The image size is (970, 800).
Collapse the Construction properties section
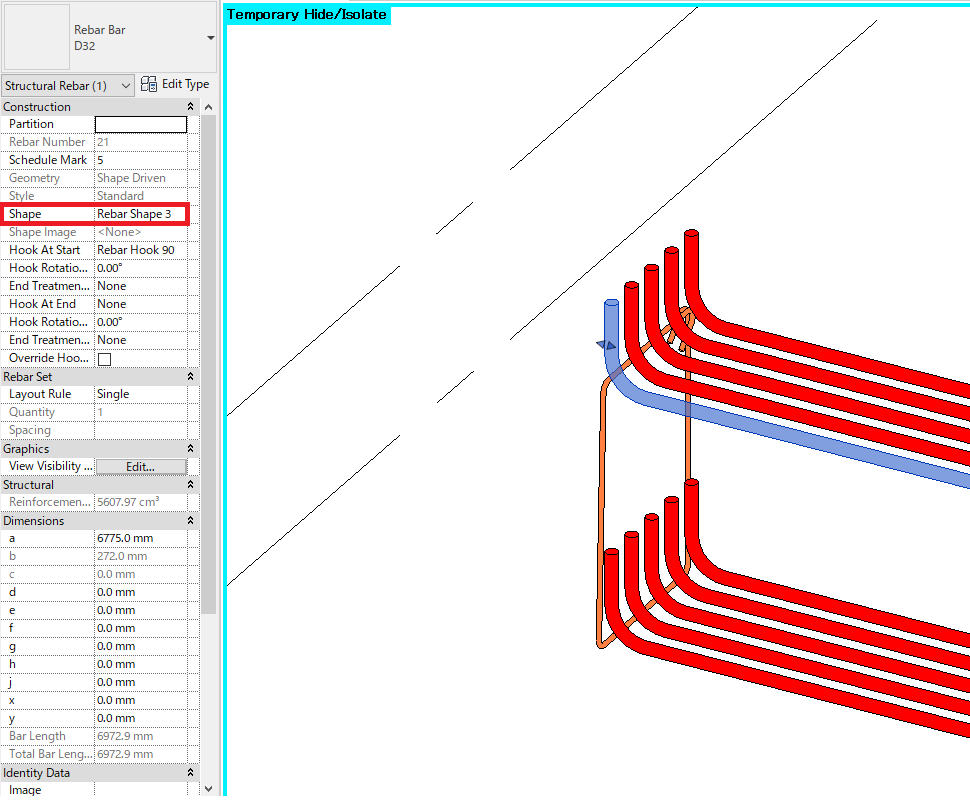pyautogui.click(x=188, y=106)
